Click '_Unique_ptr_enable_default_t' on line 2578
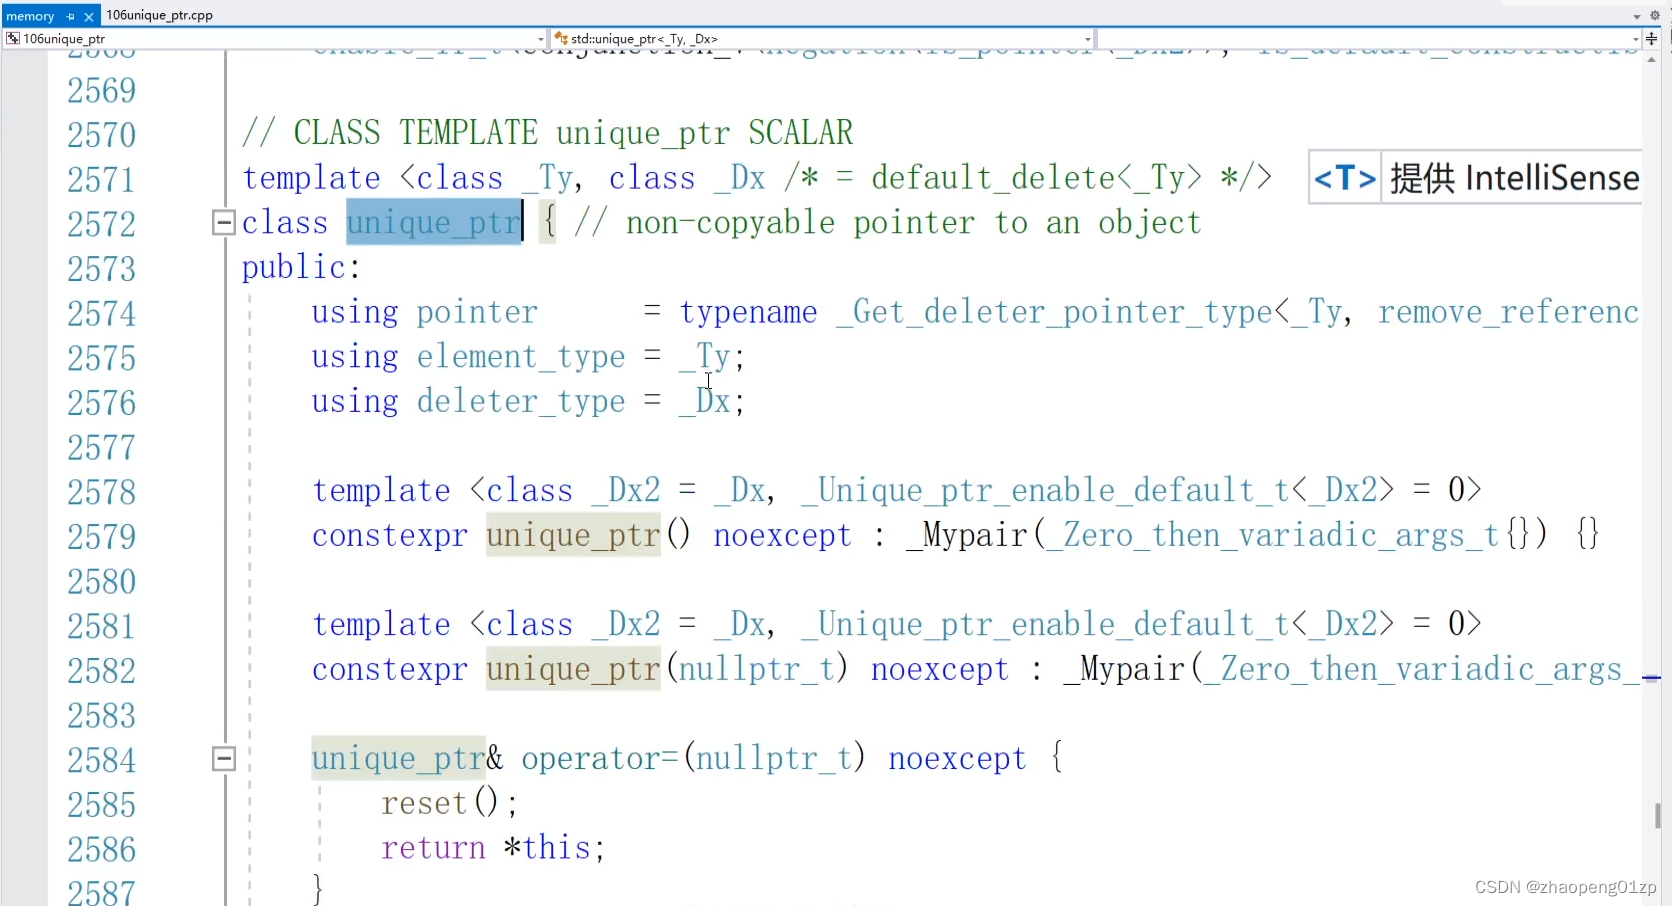1672x906 pixels. tap(1045, 491)
